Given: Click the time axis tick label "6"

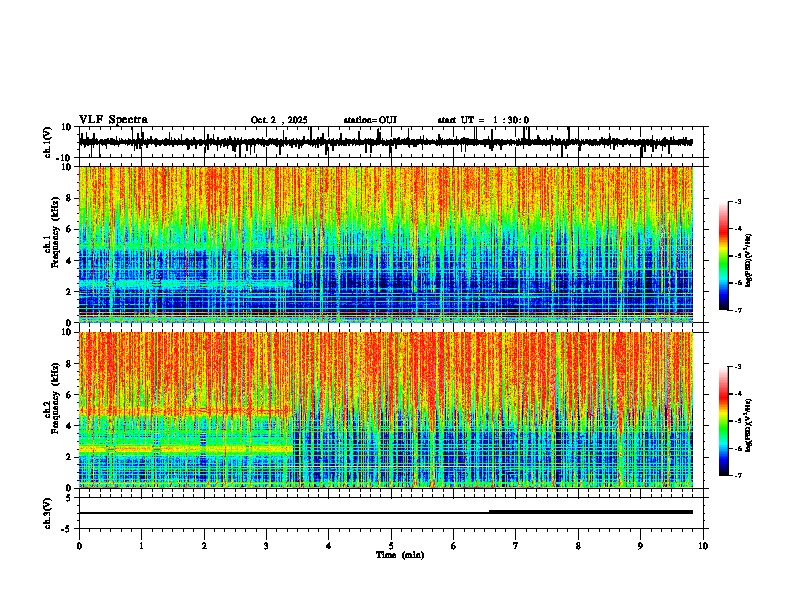Looking at the screenshot, I should tap(454, 546).
